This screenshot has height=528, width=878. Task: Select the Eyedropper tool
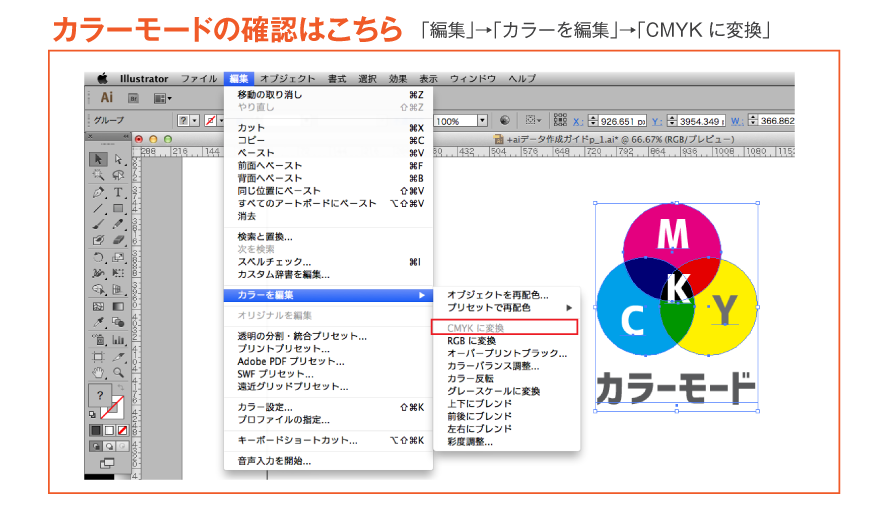pos(98,323)
